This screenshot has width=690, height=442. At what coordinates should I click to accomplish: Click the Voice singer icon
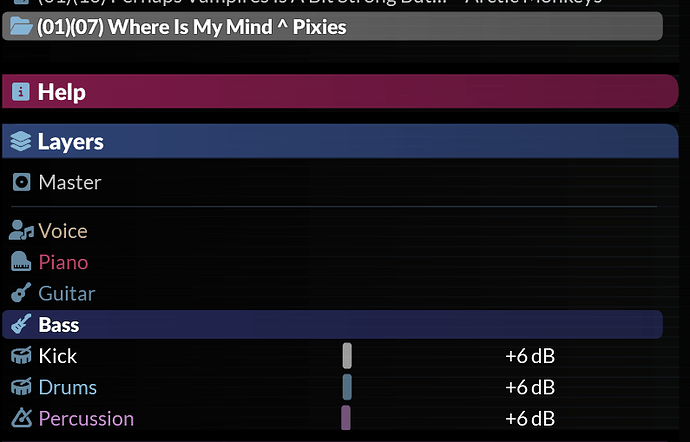21,230
